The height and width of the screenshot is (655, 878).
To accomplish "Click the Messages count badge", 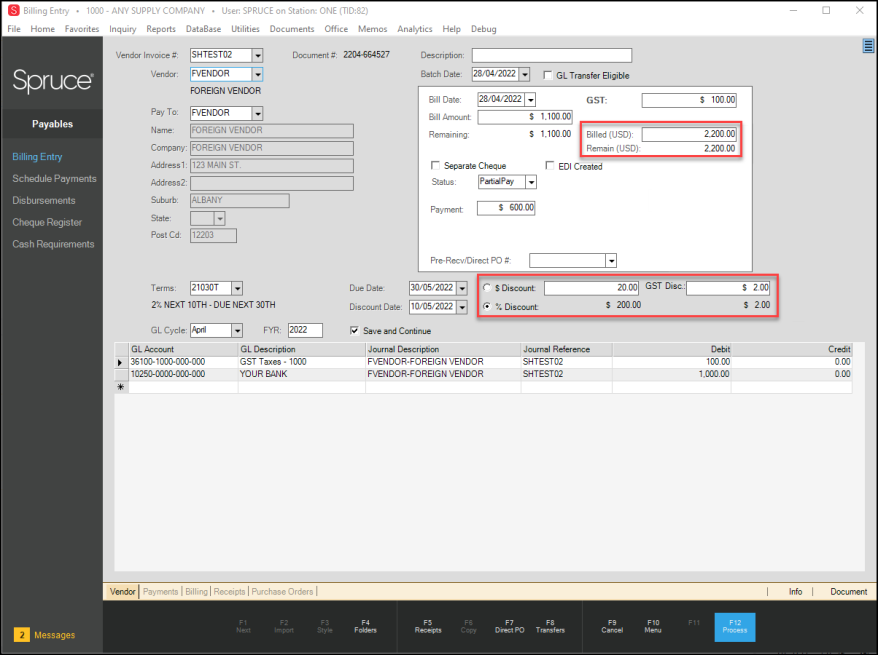I will (x=22, y=635).
